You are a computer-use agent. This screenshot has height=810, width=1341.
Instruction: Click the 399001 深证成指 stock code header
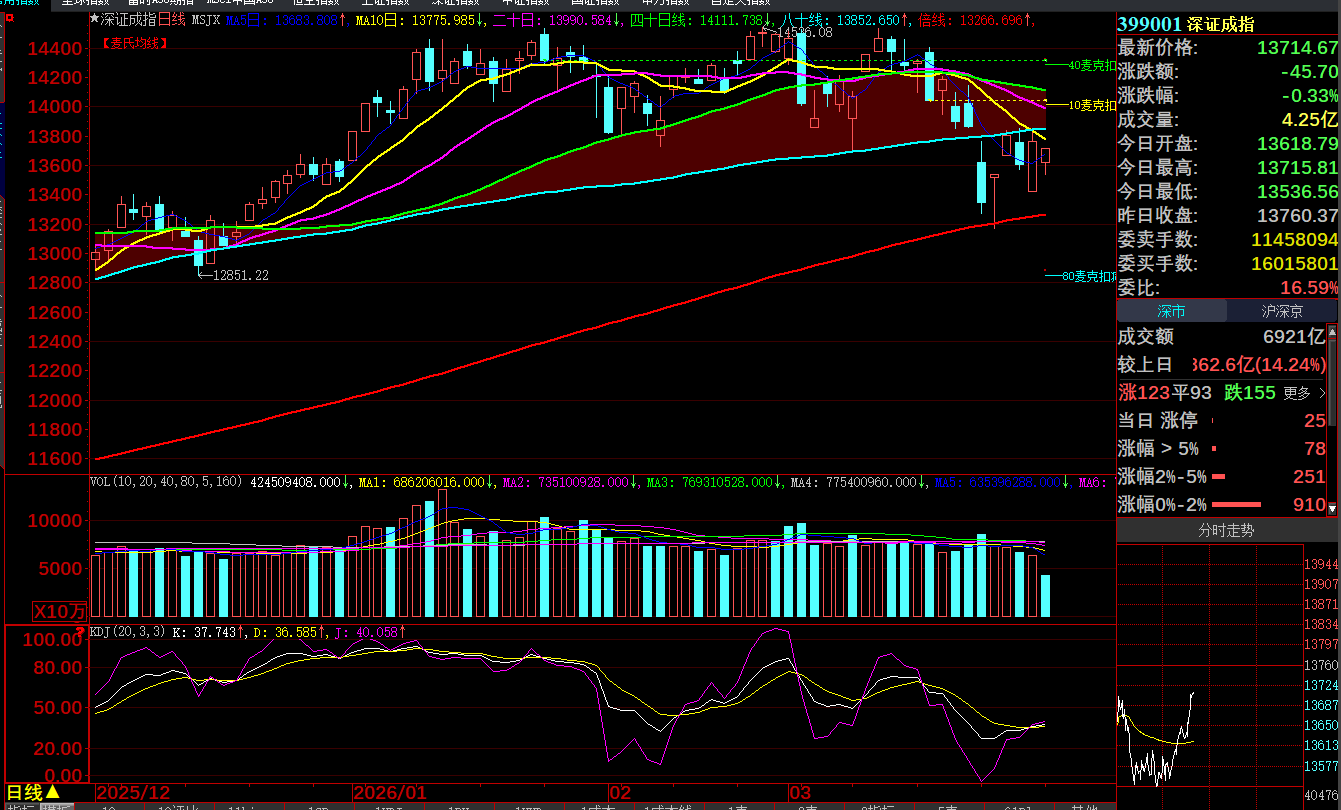pos(1185,24)
